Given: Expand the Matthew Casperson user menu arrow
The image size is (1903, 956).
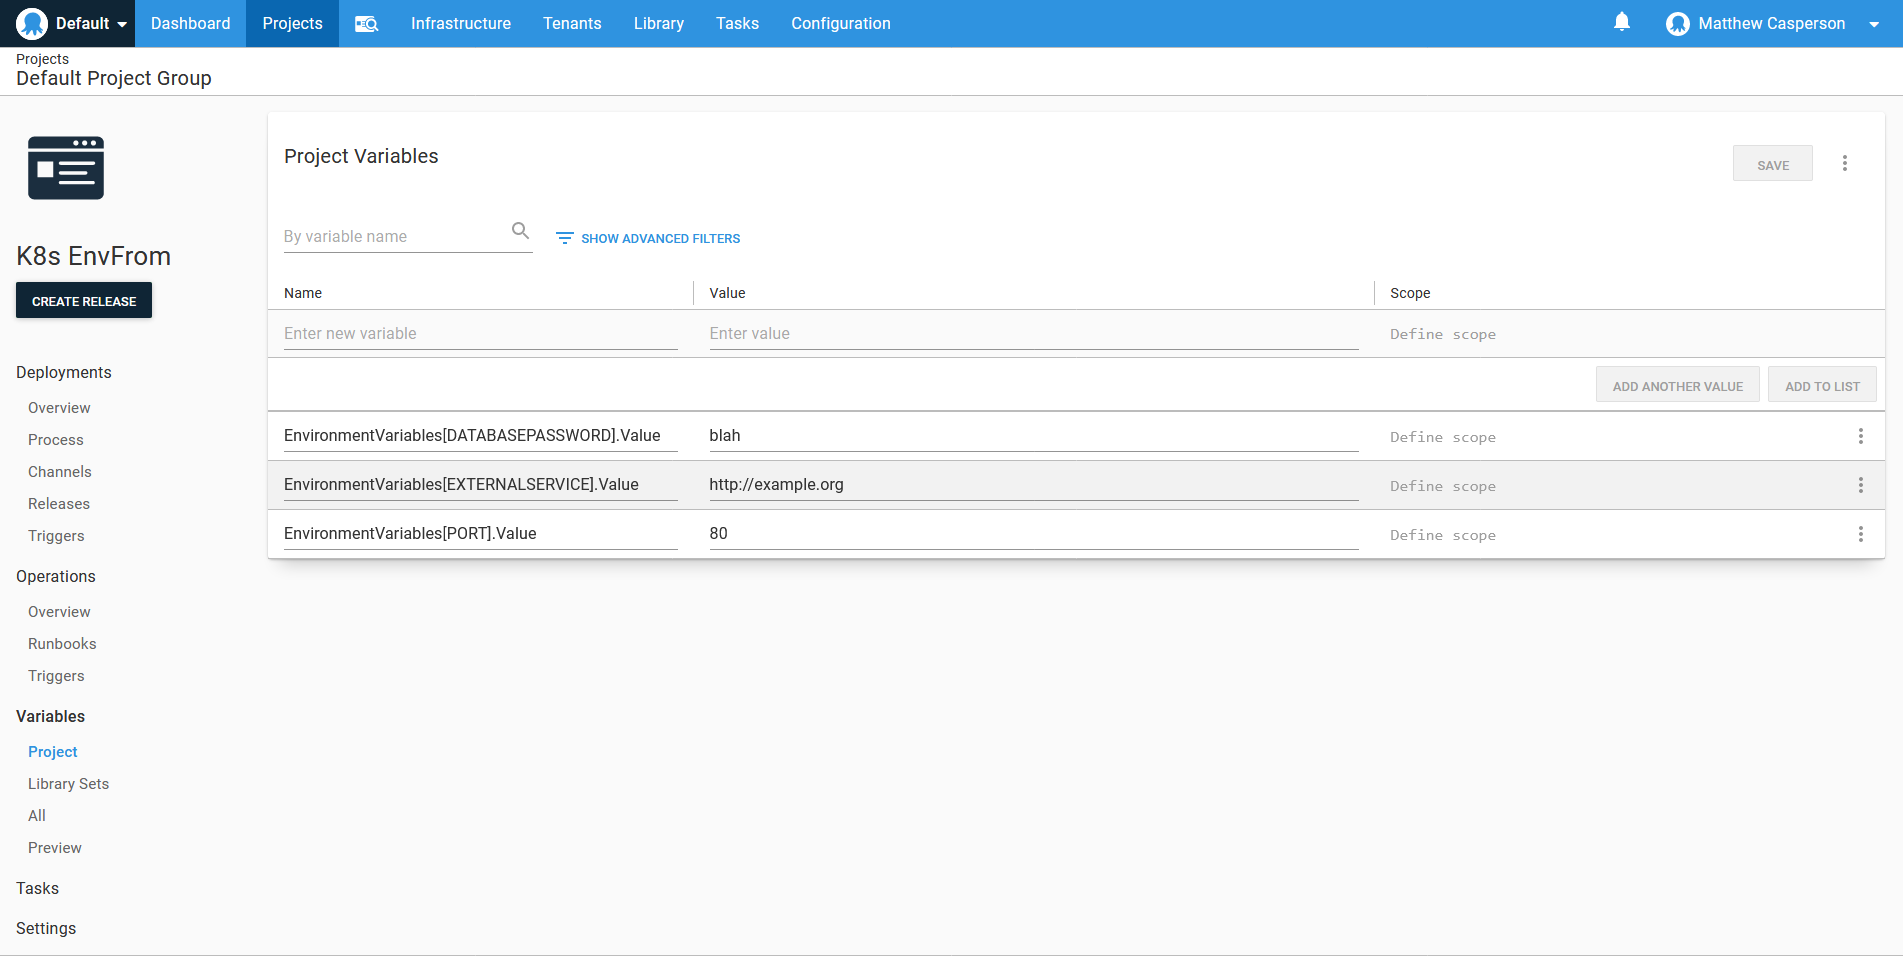Looking at the screenshot, I should pos(1874,24).
